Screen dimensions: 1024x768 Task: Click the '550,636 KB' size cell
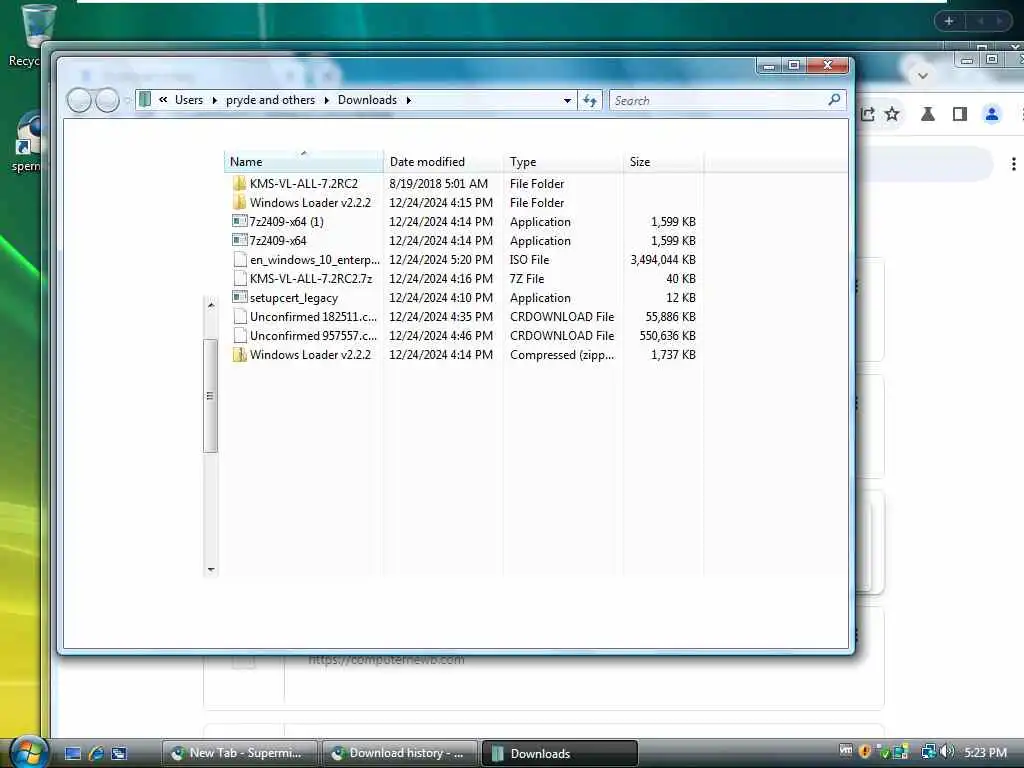667,335
